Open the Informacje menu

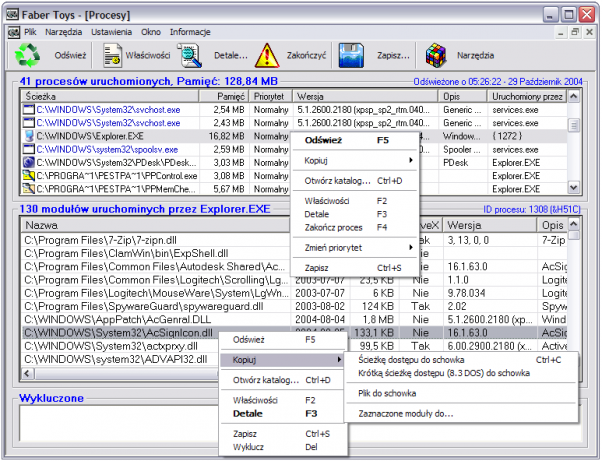click(190, 32)
